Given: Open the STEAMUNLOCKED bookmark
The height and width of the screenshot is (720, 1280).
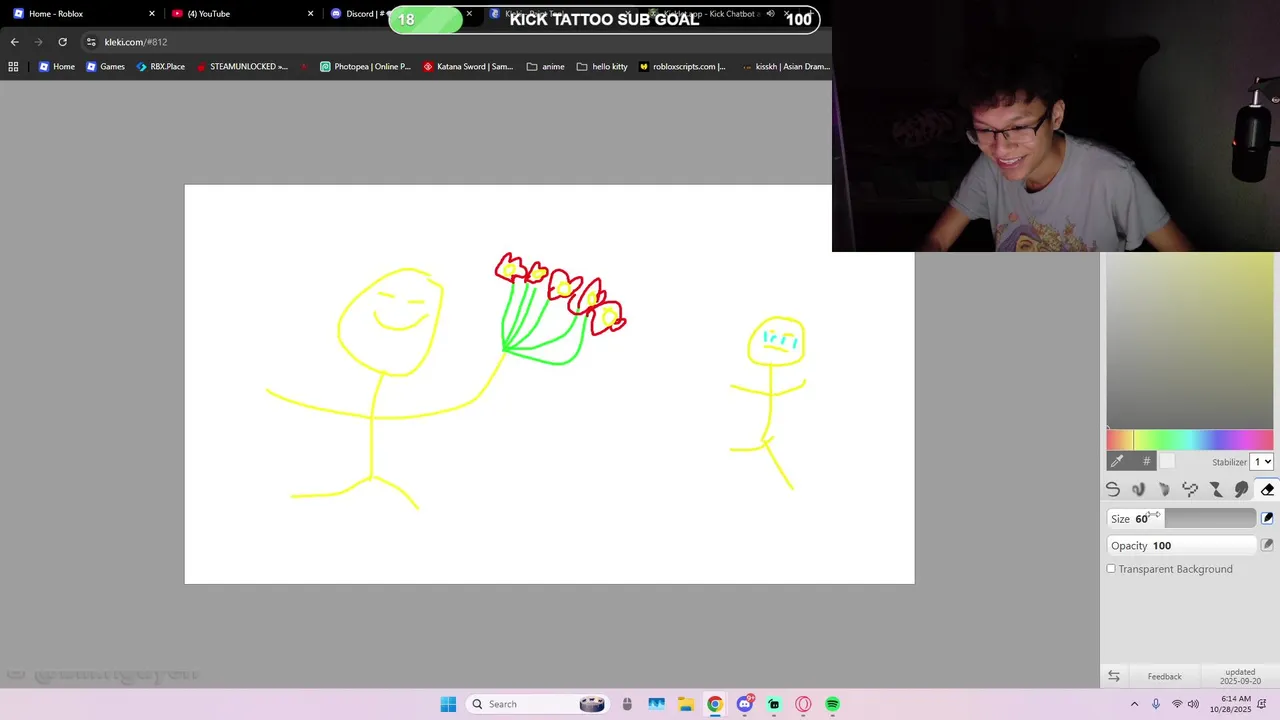Looking at the screenshot, I should (x=242, y=67).
